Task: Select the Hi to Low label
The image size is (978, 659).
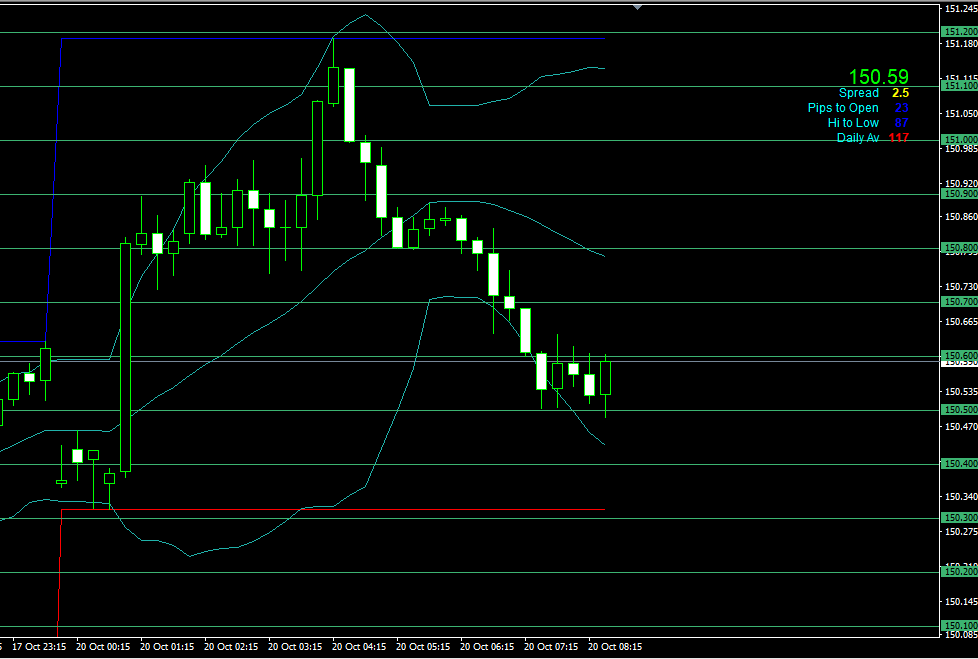Action: (853, 123)
